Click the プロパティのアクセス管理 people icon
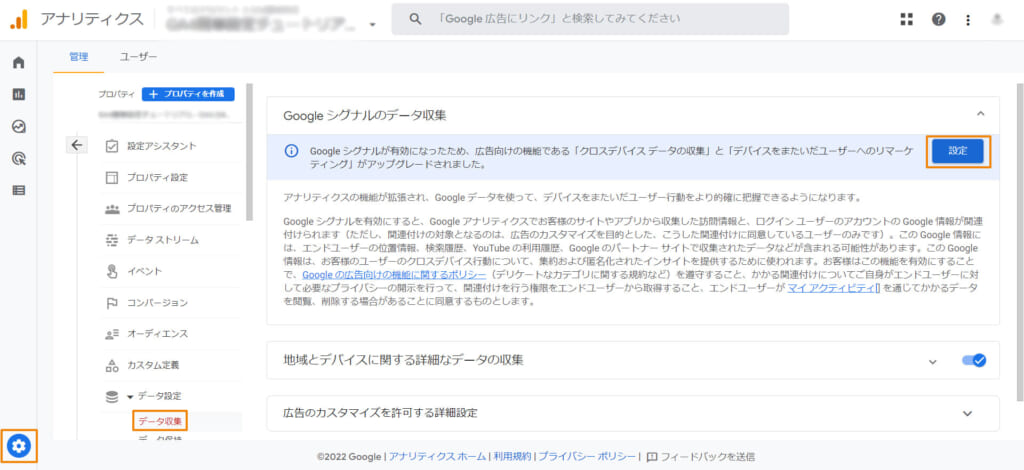This screenshot has width=1024, height=470. click(112, 209)
